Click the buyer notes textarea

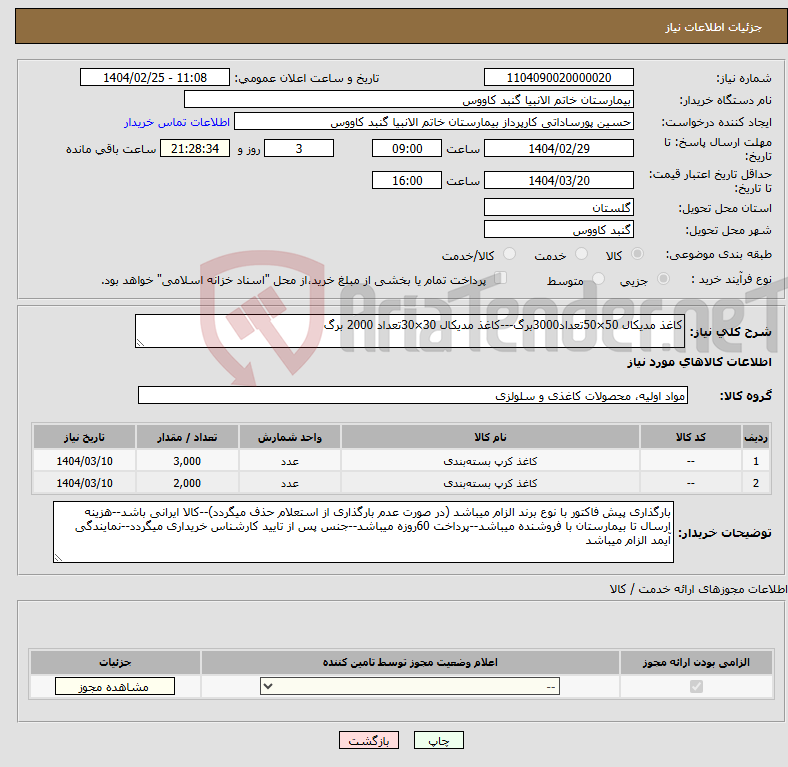[363, 532]
